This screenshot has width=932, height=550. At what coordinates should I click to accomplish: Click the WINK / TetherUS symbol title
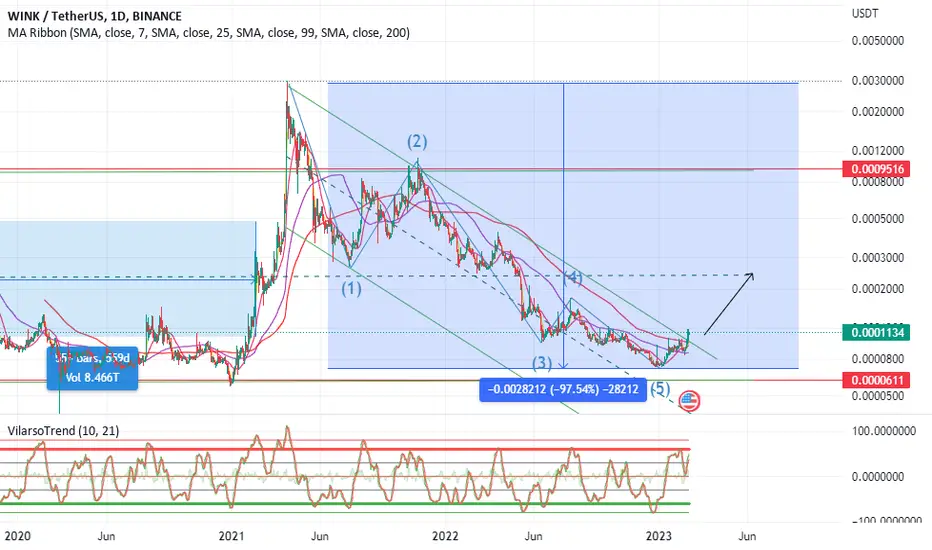tap(95, 16)
